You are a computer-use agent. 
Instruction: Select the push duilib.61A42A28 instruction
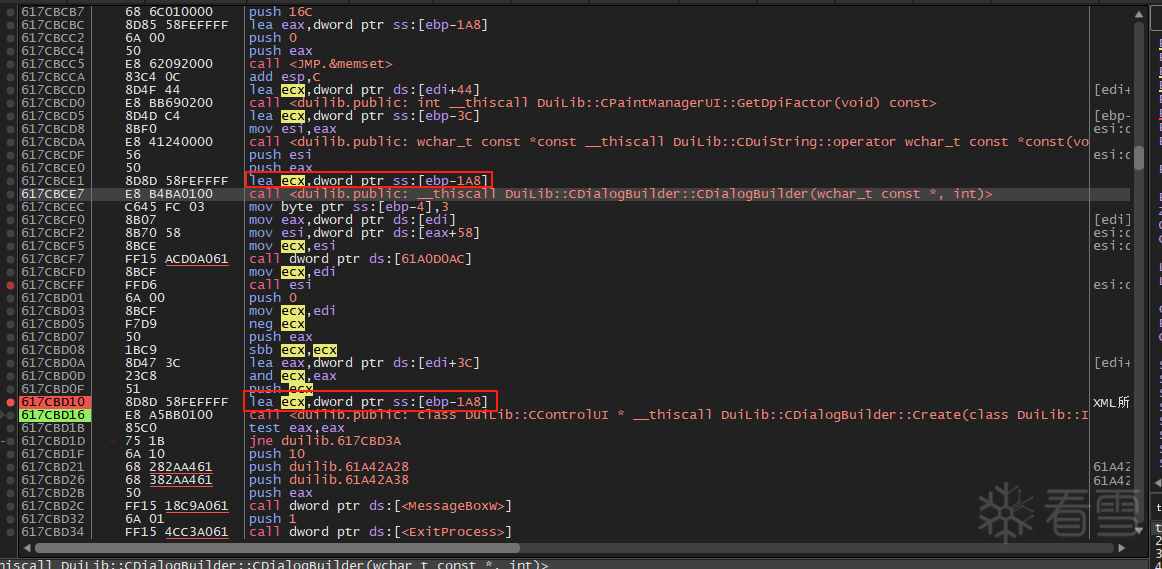[x=328, y=467]
